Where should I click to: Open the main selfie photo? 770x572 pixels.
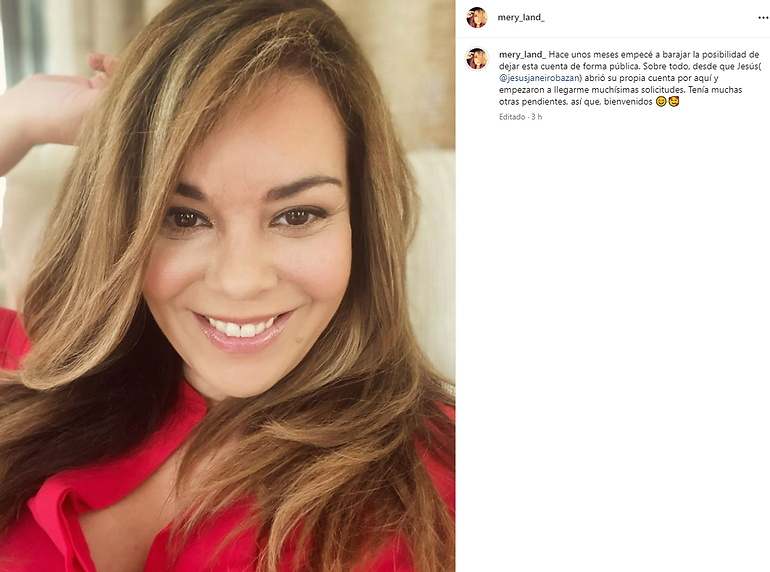(227, 286)
